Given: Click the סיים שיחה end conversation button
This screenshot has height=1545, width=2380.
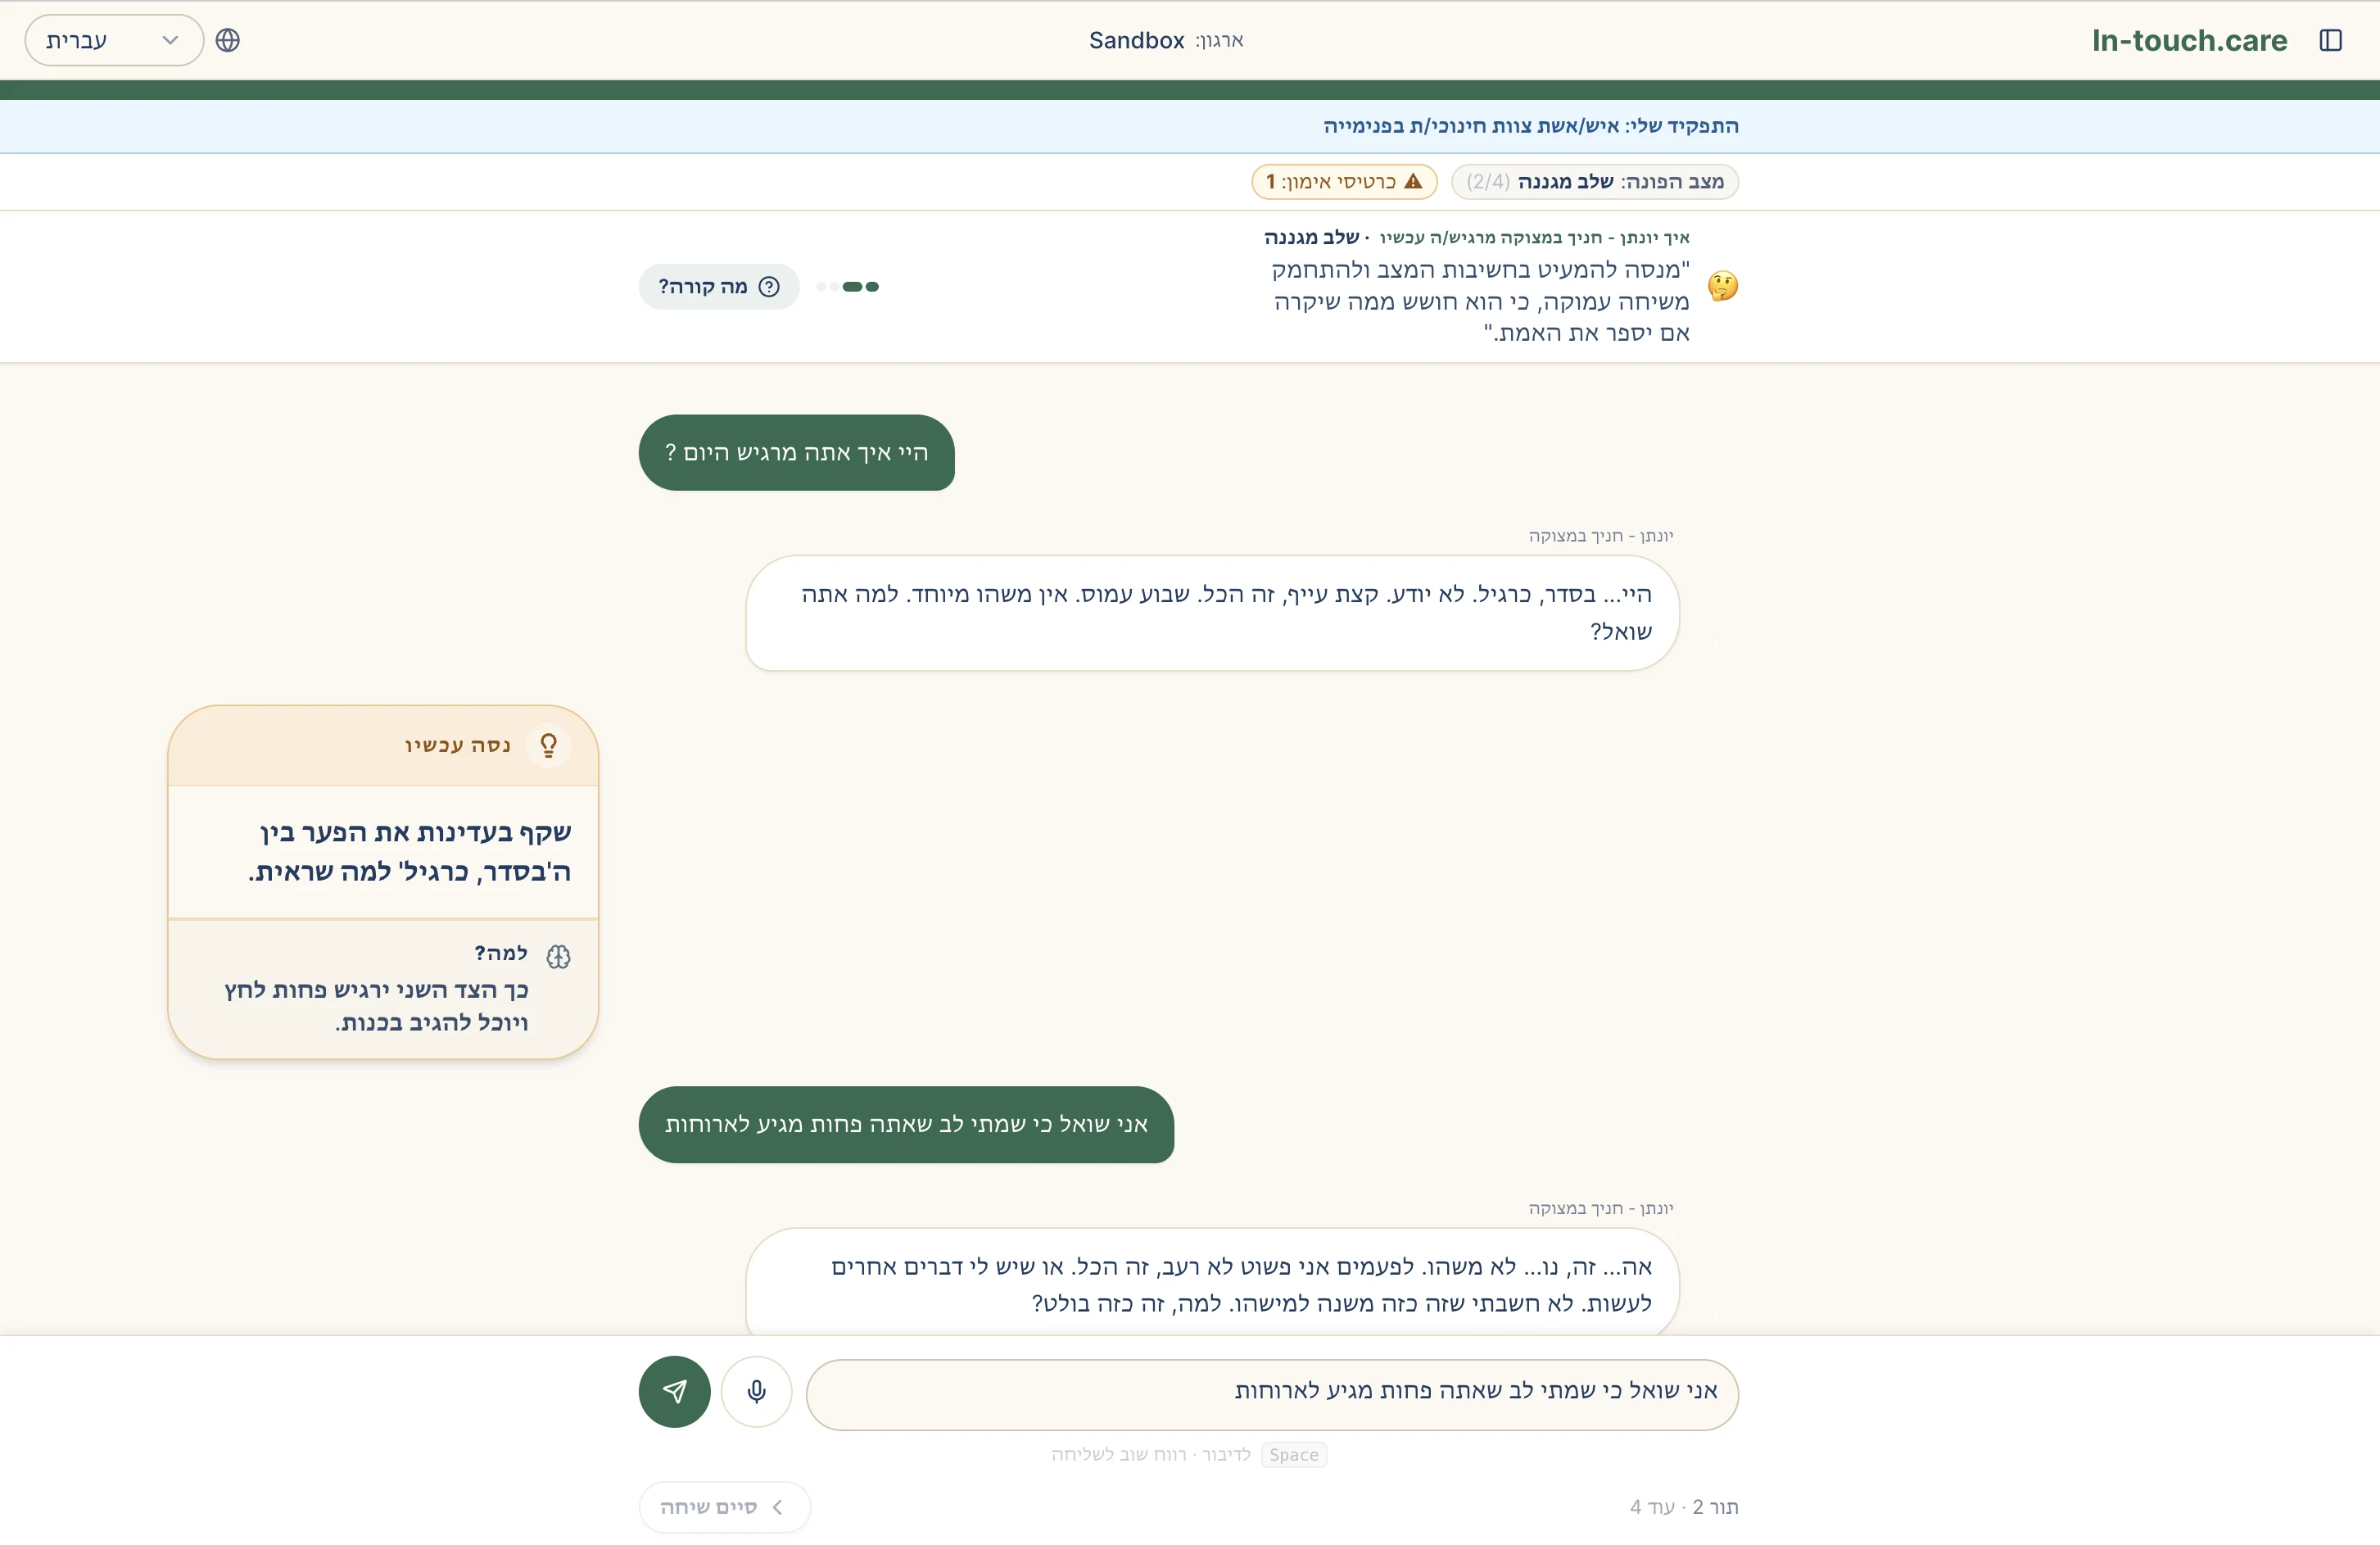Looking at the screenshot, I should [724, 1506].
